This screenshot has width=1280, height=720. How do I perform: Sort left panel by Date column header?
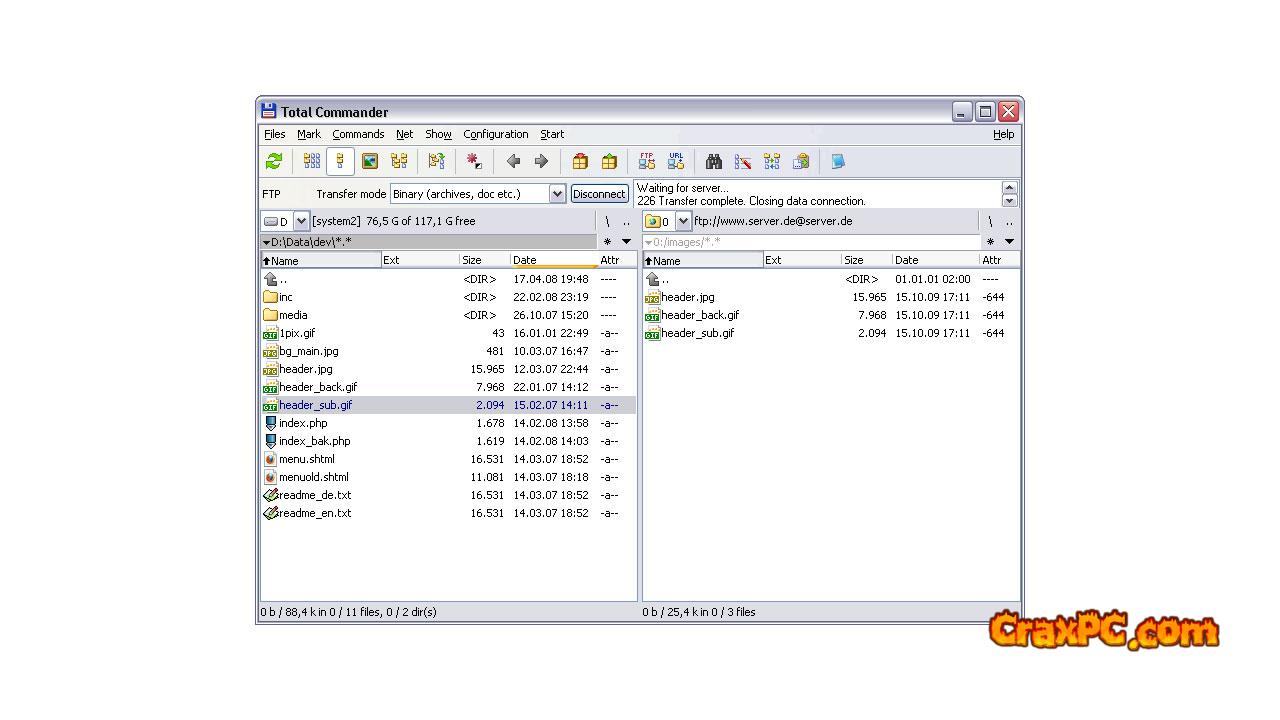tap(552, 260)
